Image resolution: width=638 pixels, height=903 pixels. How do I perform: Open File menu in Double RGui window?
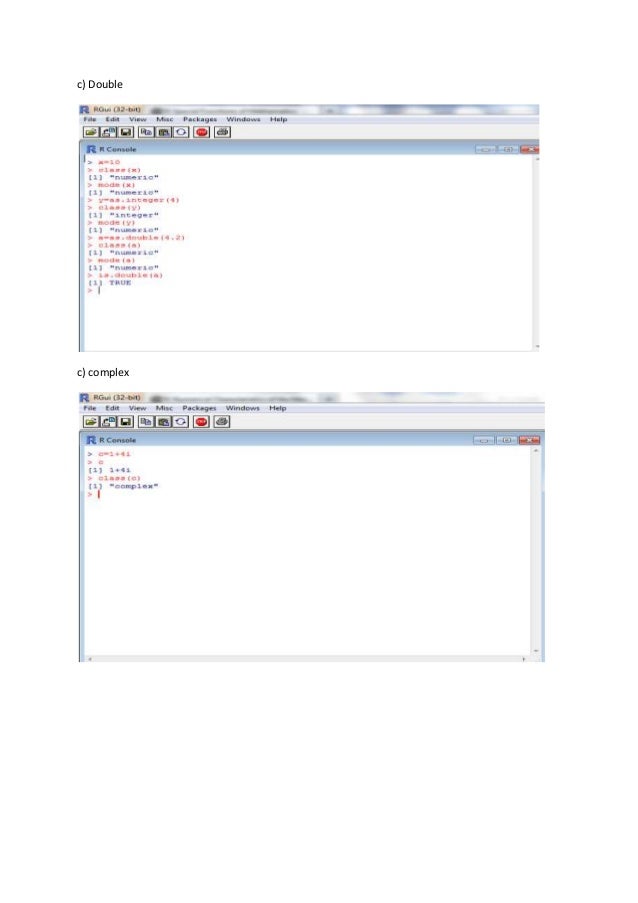(90, 119)
